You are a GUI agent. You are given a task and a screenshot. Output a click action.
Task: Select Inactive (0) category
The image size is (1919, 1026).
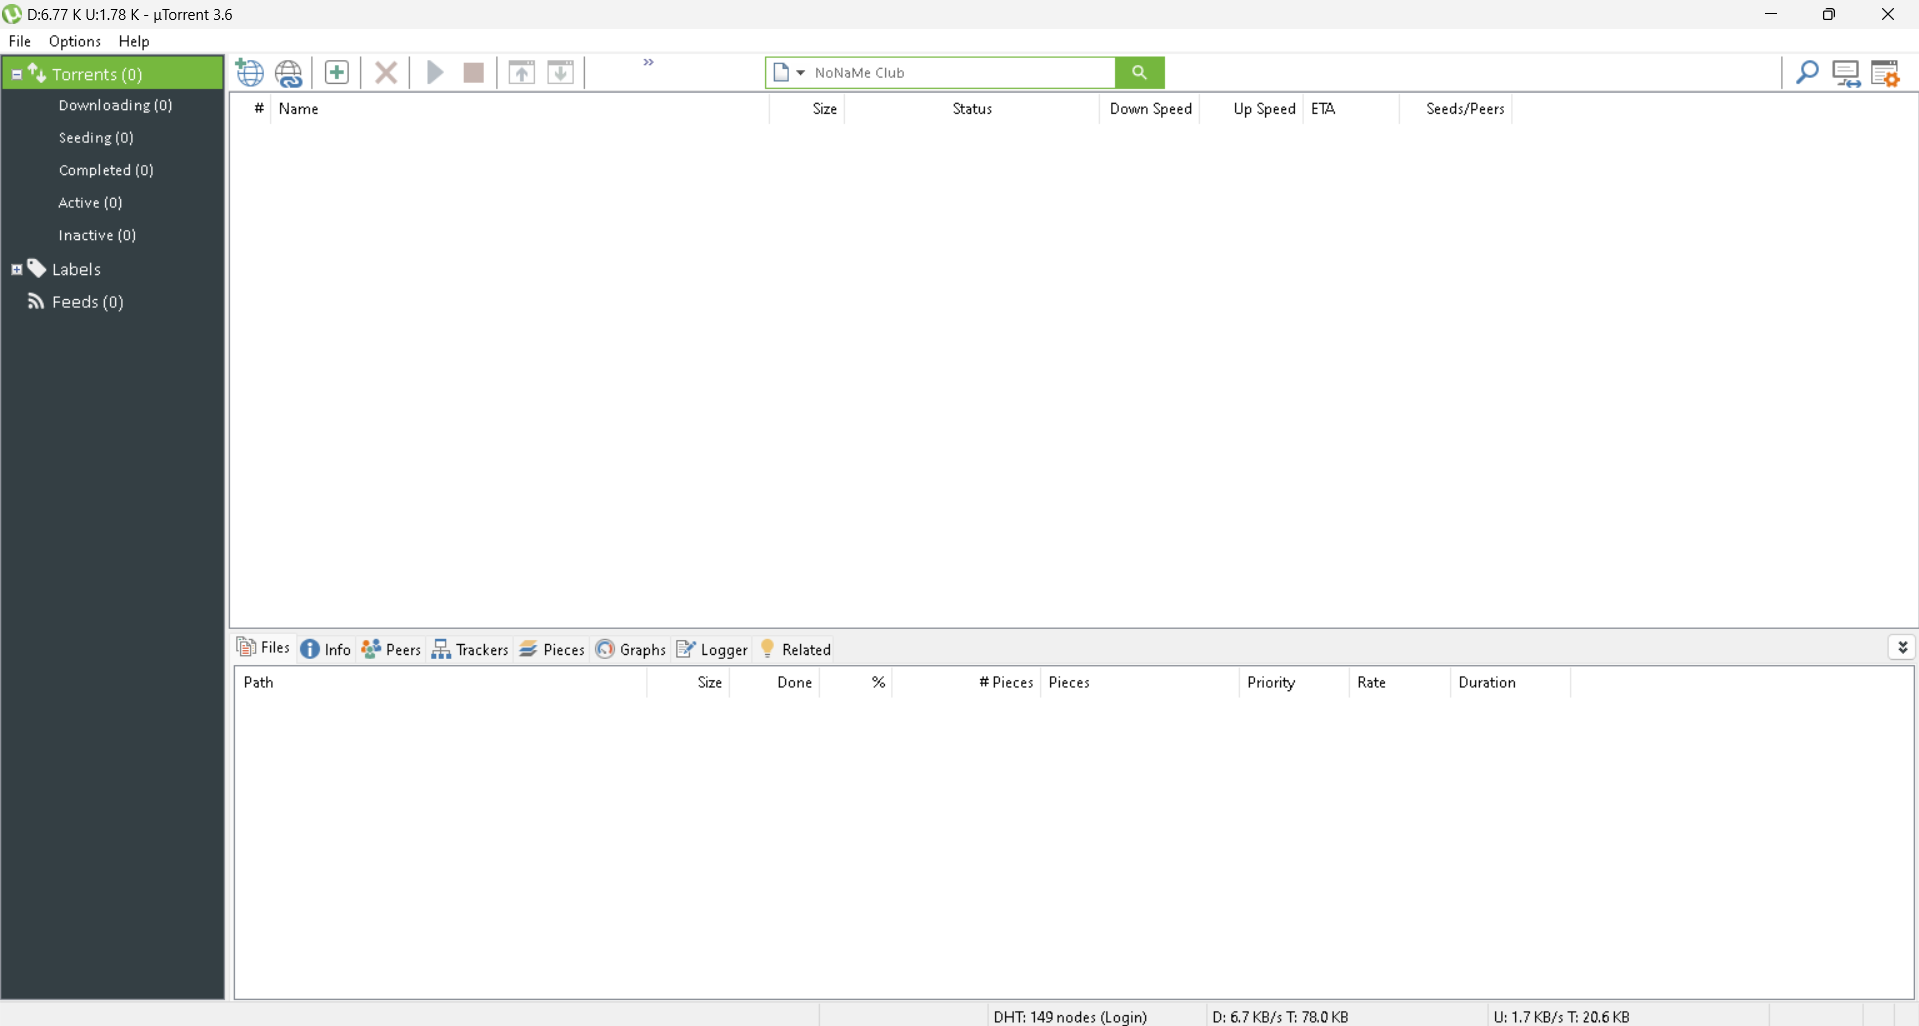click(x=97, y=235)
